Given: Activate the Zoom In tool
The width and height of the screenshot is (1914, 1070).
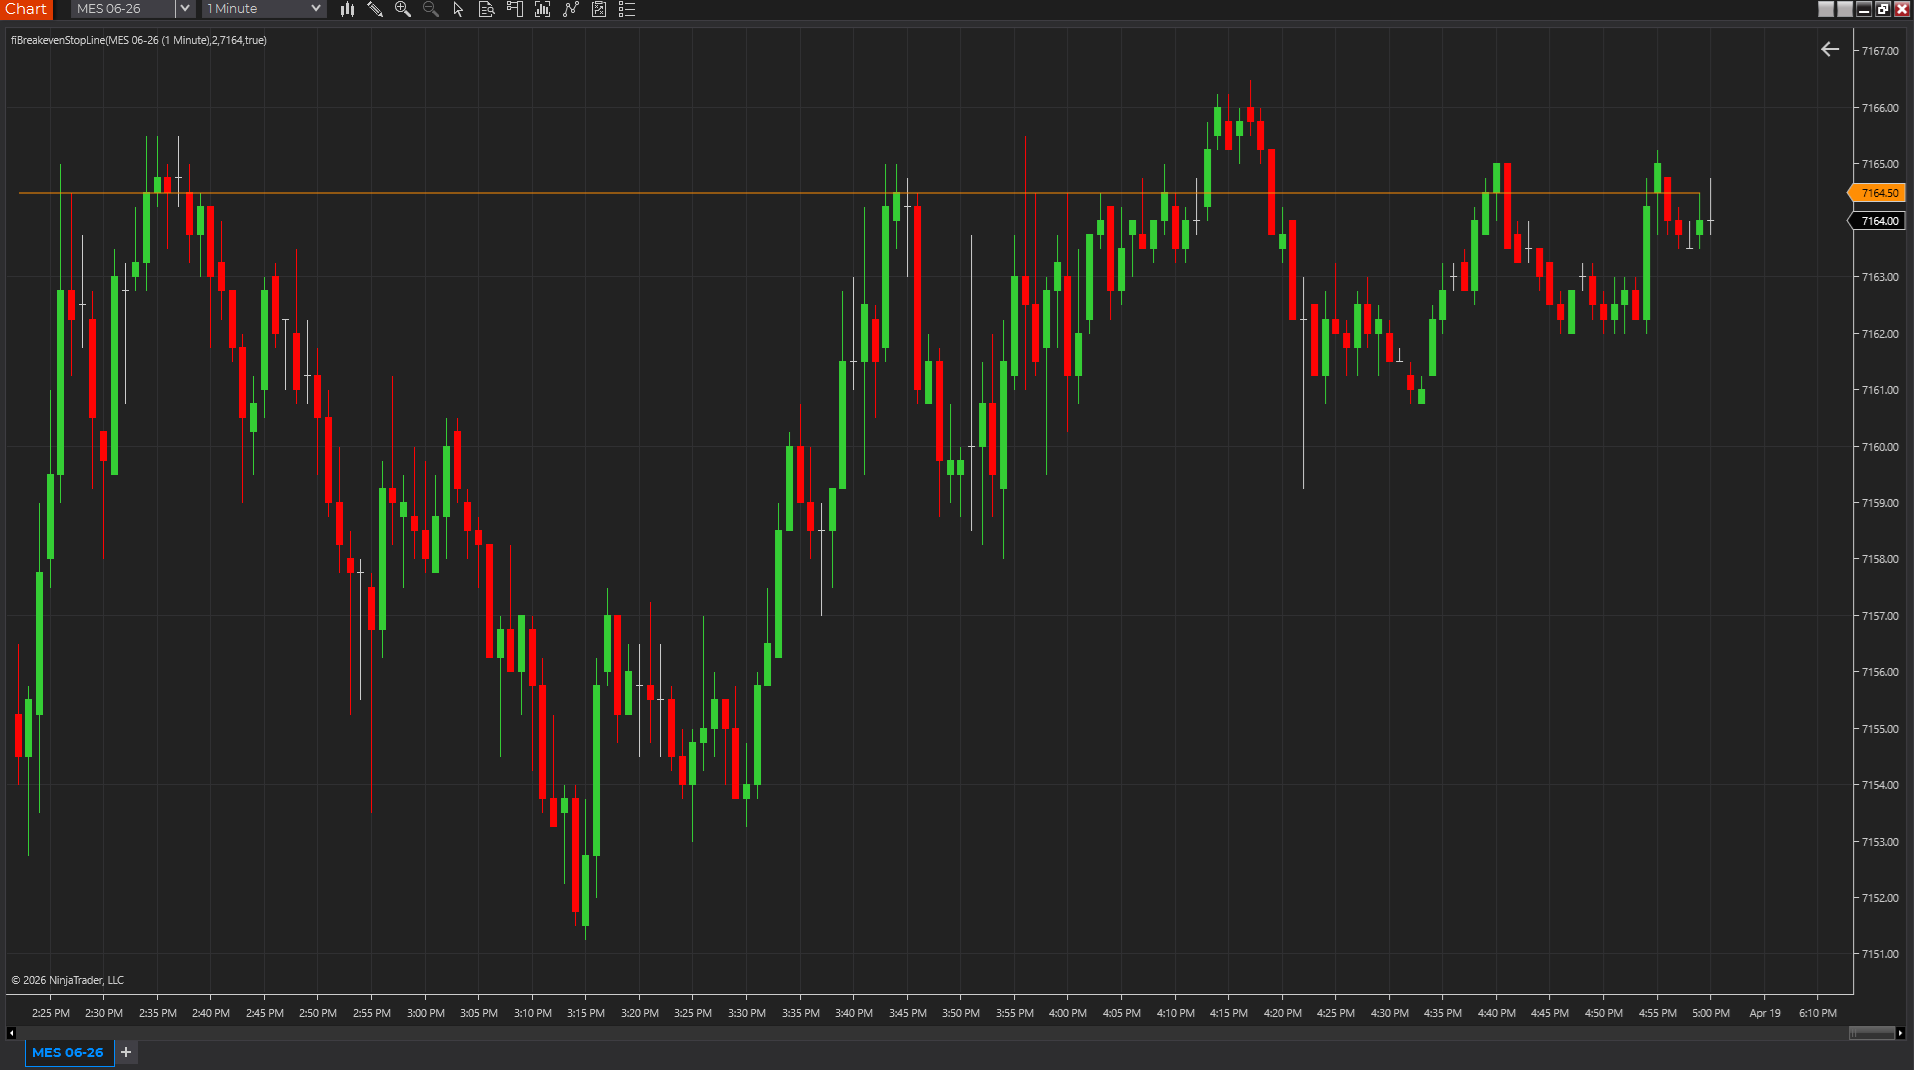Looking at the screenshot, I should coord(403,9).
